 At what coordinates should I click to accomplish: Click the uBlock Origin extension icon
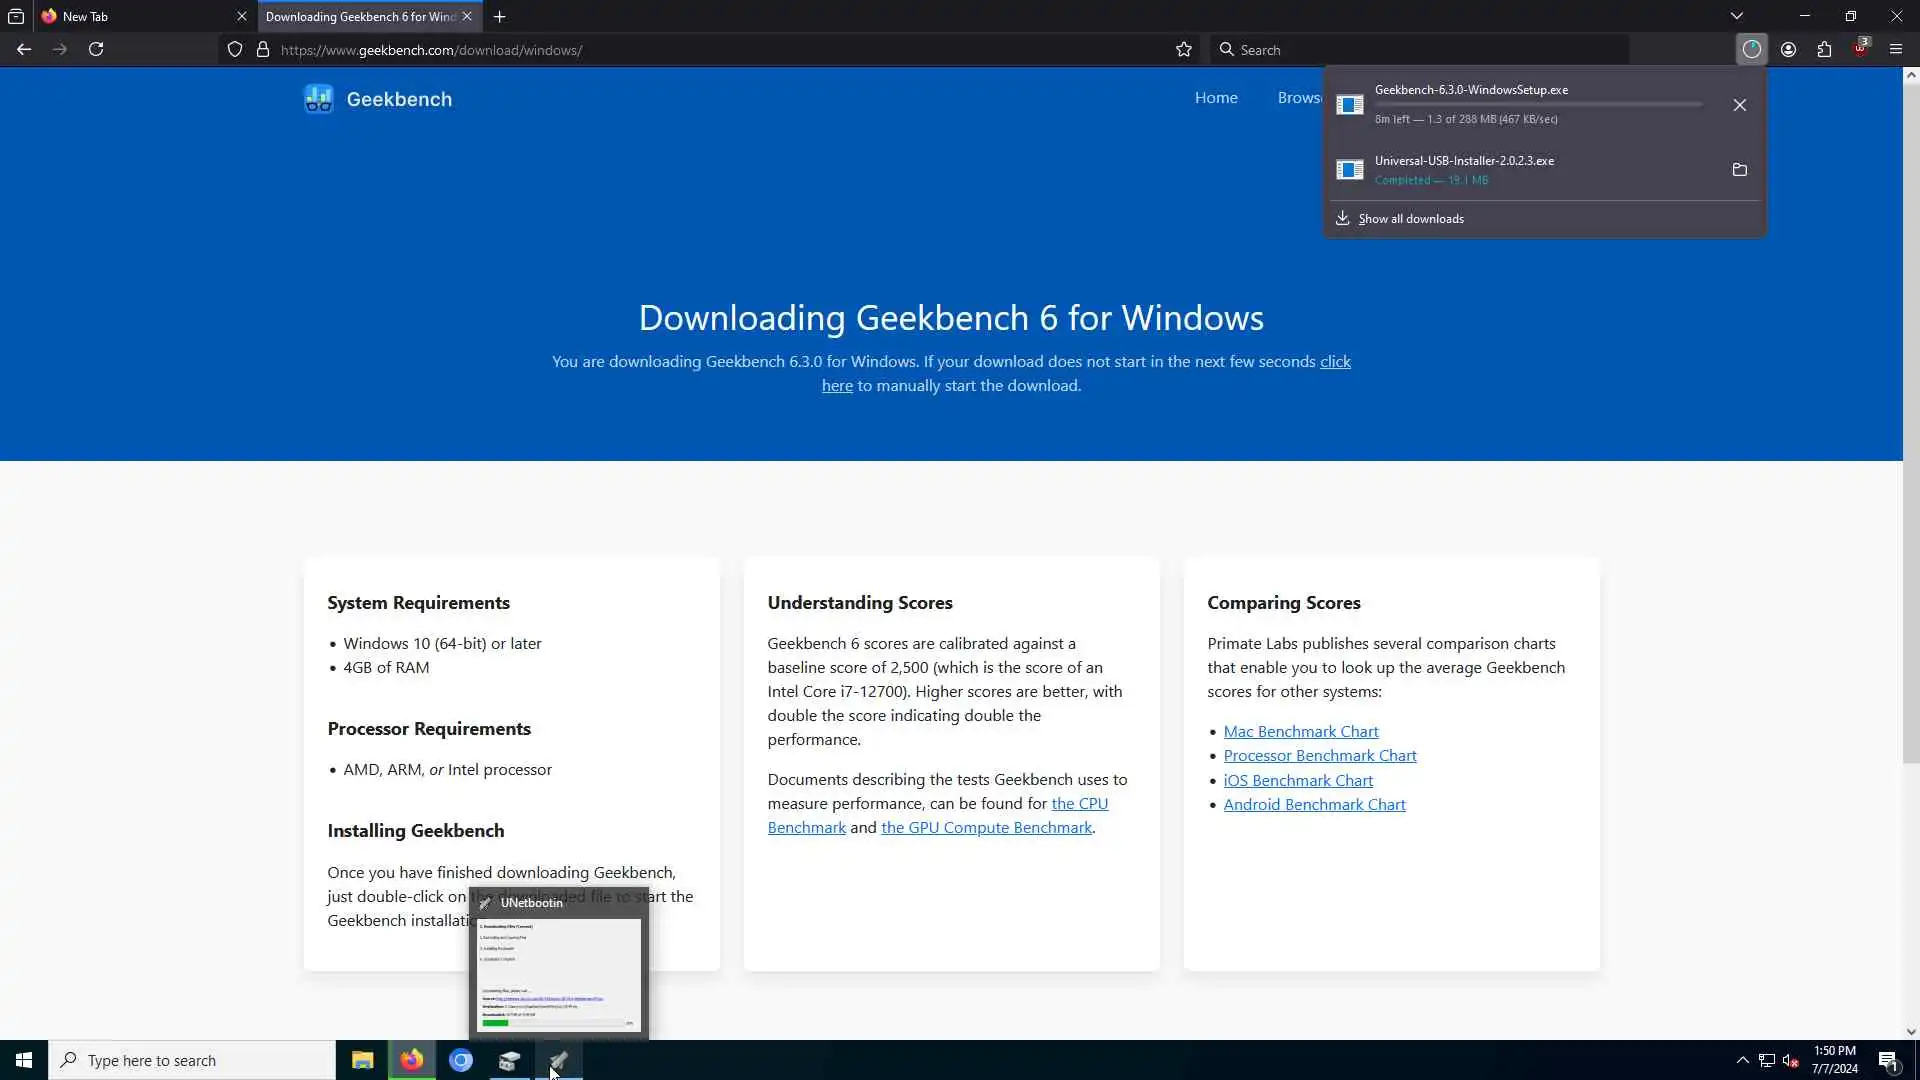[x=1860, y=49]
